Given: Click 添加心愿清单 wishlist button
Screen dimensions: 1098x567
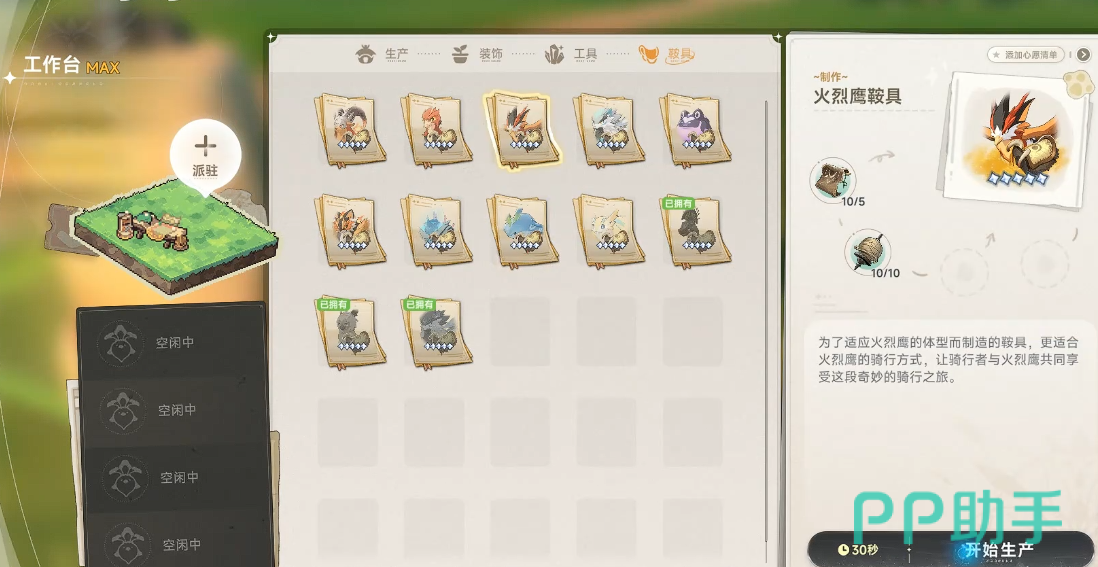Looking at the screenshot, I should click(1026, 54).
